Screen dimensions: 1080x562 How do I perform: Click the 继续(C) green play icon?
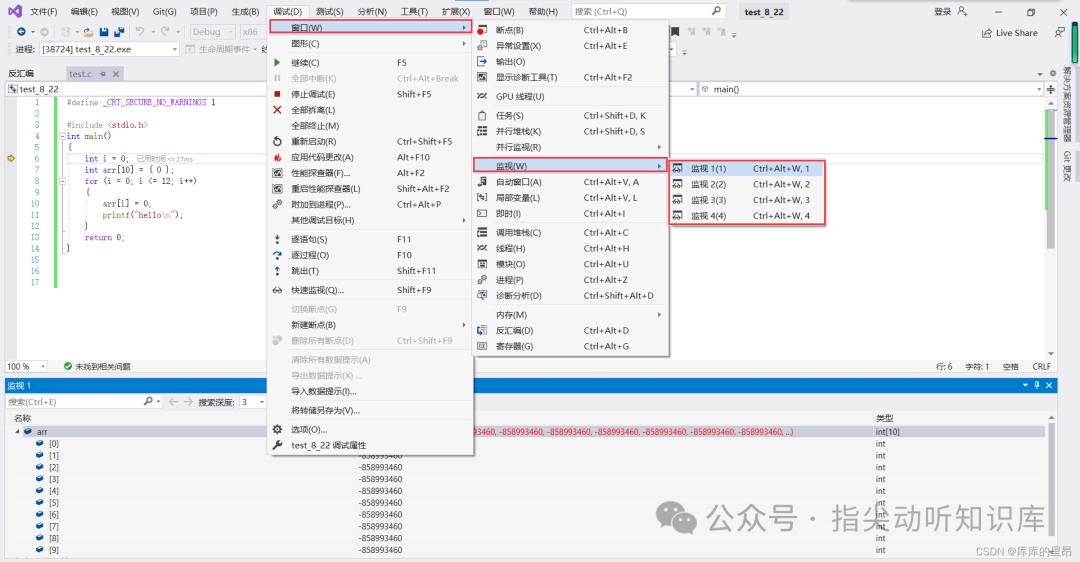[277, 63]
